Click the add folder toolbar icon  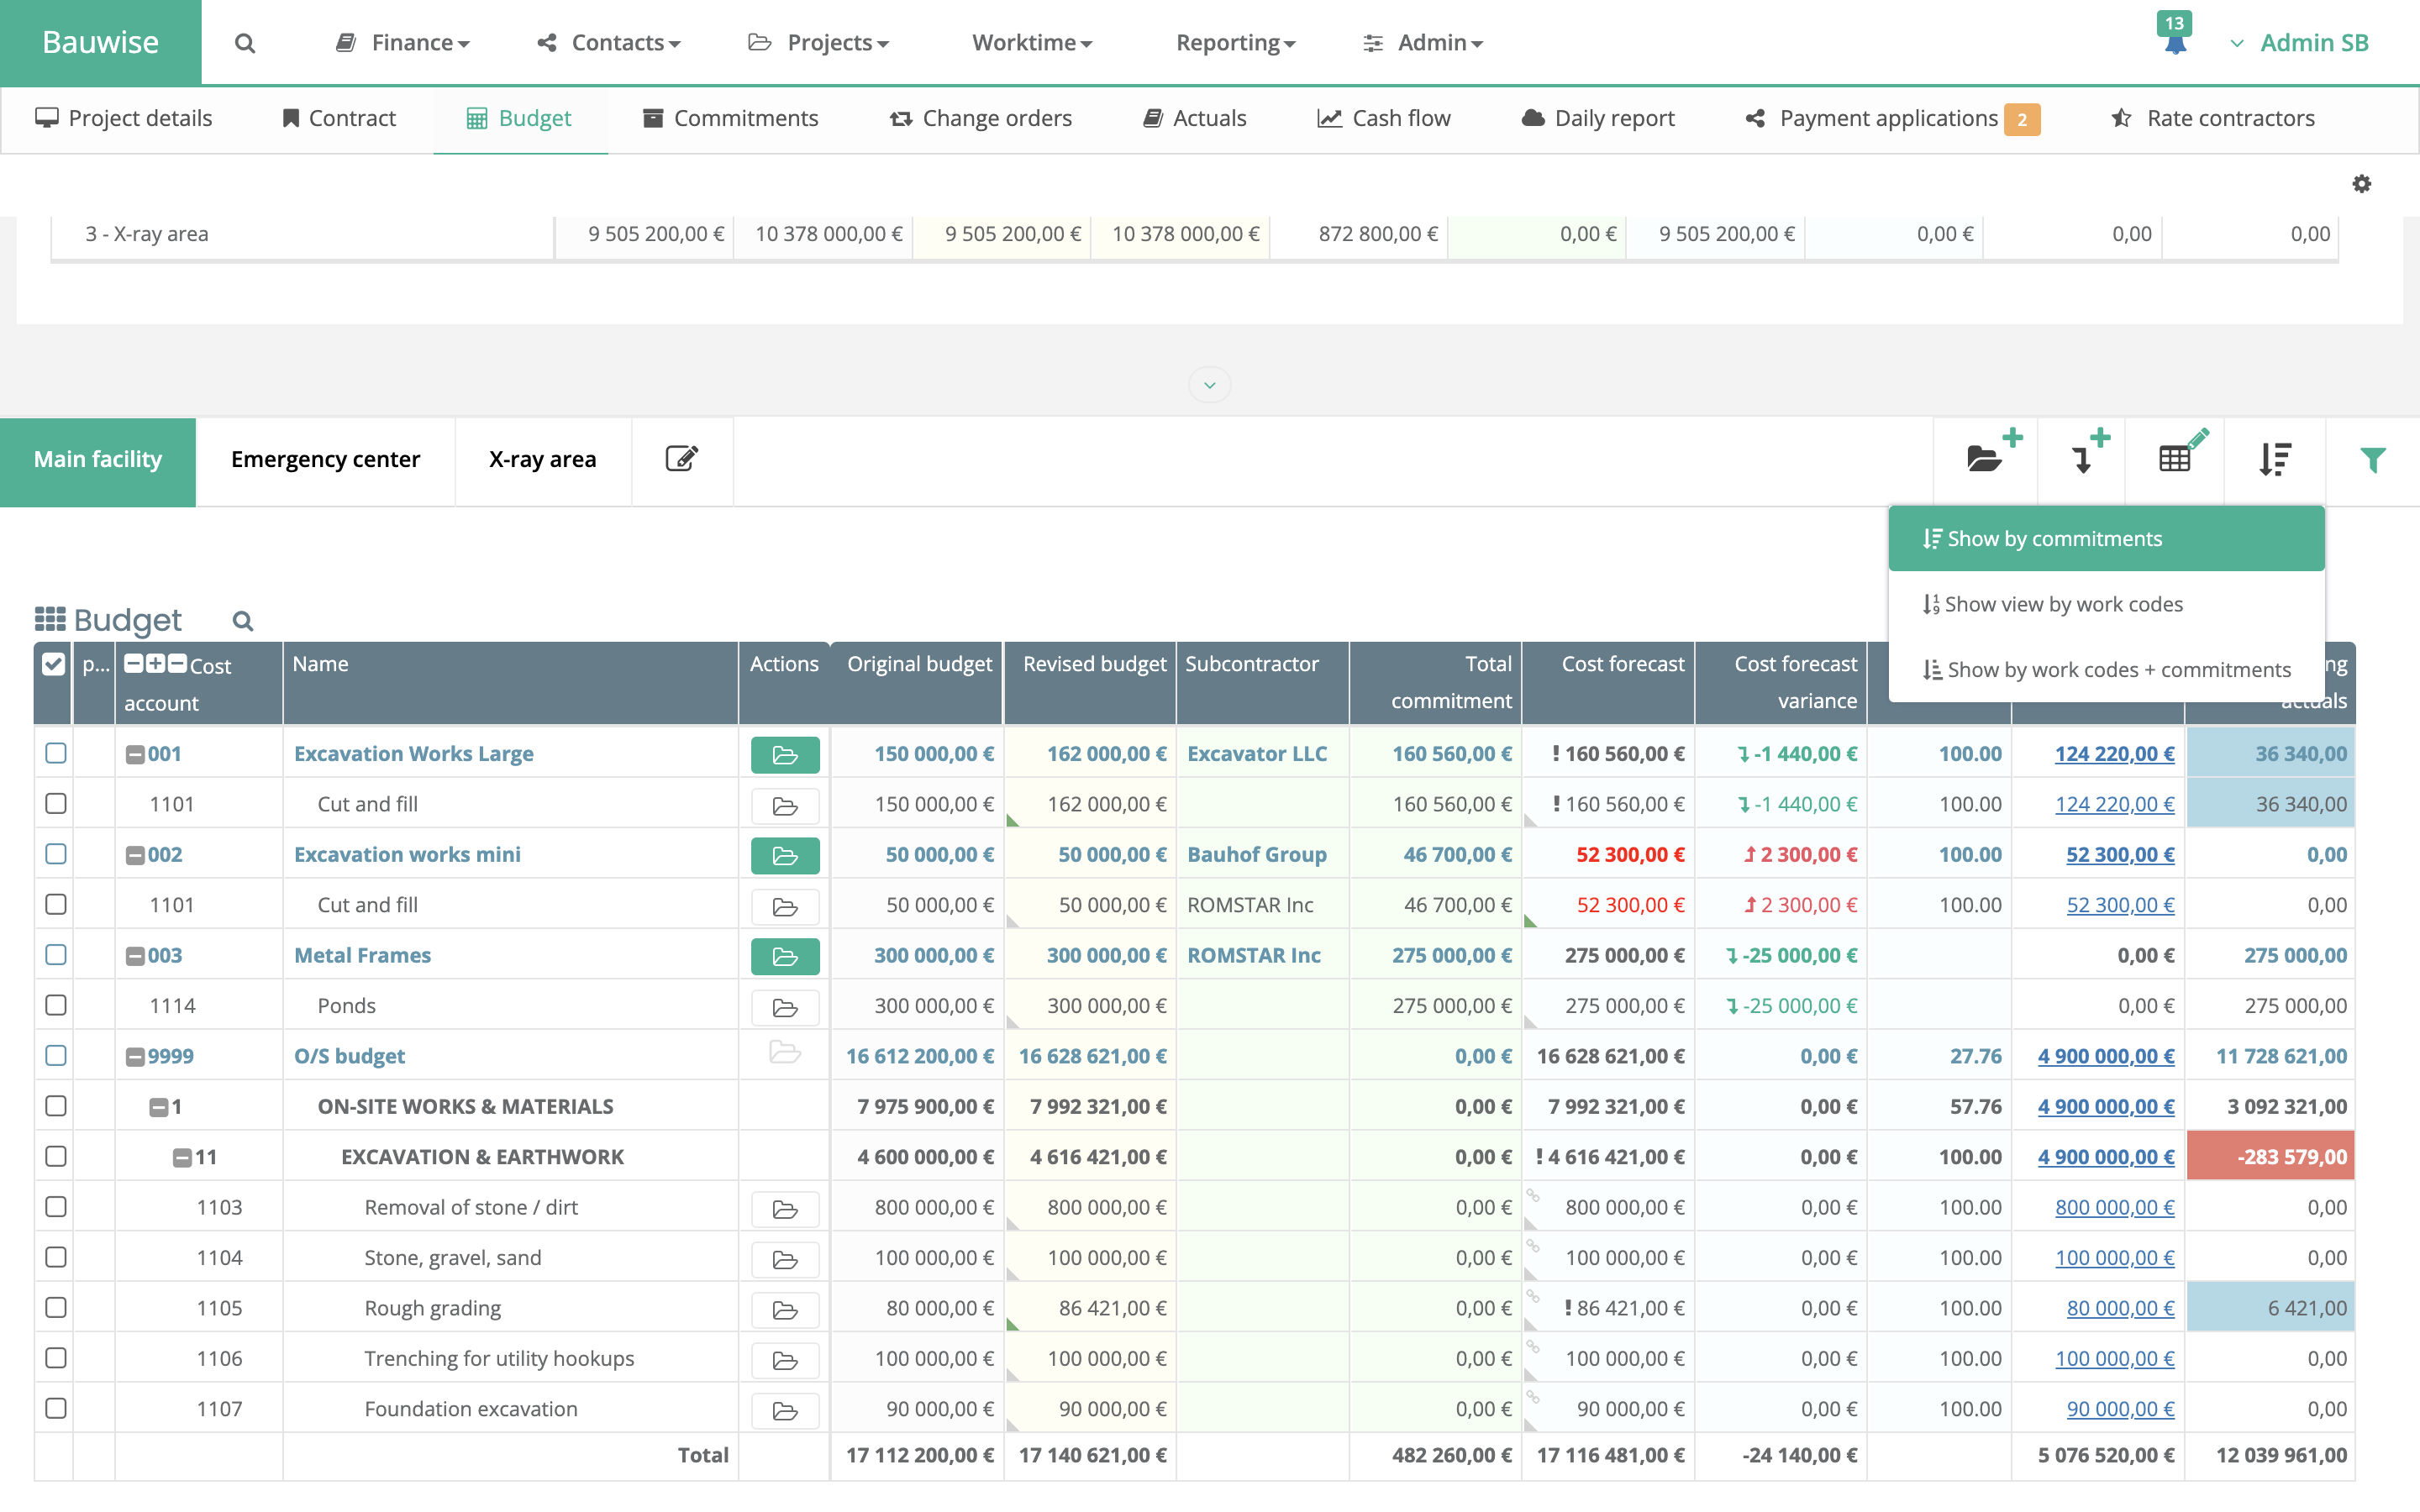(x=1985, y=458)
